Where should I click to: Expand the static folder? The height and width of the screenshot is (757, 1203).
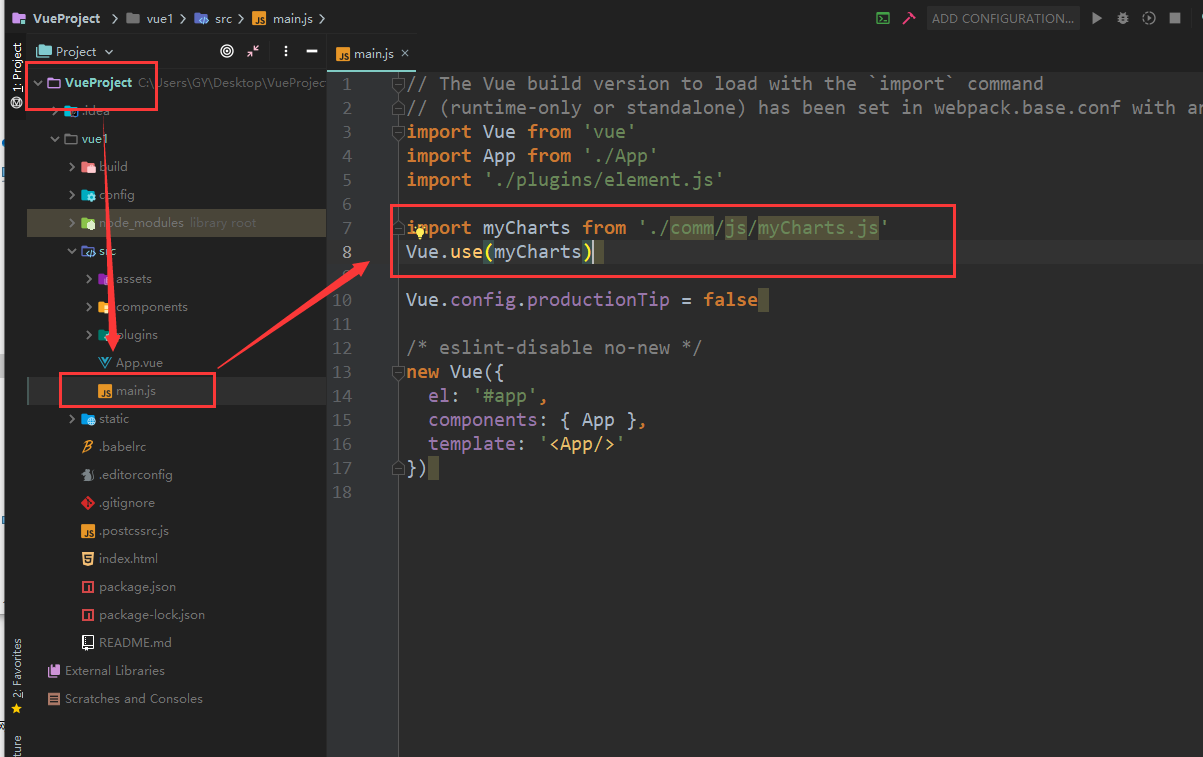point(72,419)
